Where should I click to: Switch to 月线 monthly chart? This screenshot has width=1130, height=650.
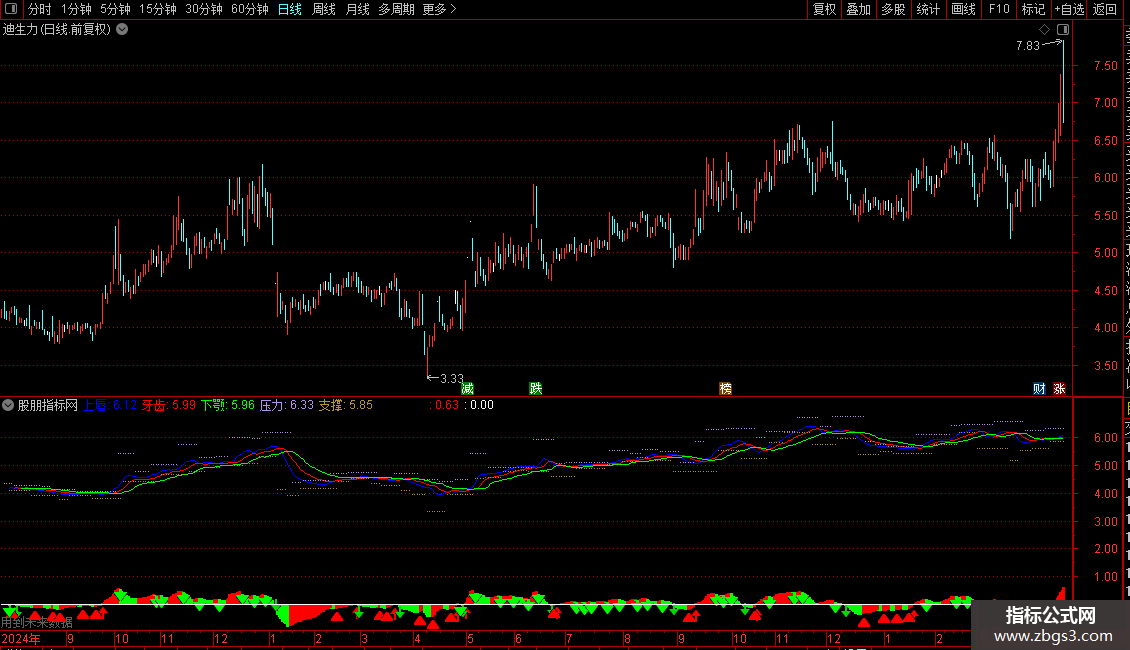357,9
